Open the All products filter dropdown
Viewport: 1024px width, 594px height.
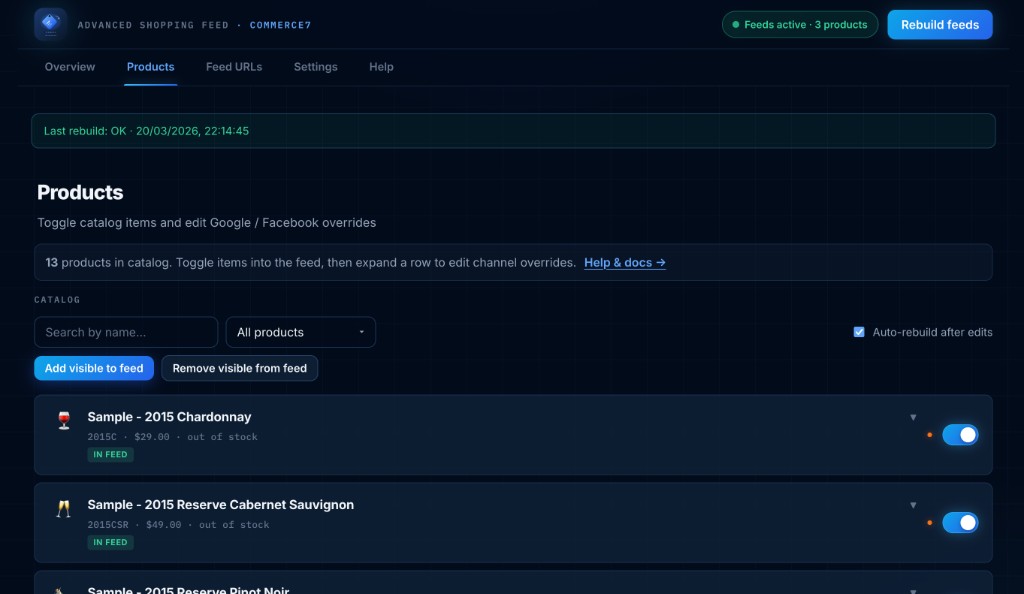pyautogui.click(x=300, y=332)
